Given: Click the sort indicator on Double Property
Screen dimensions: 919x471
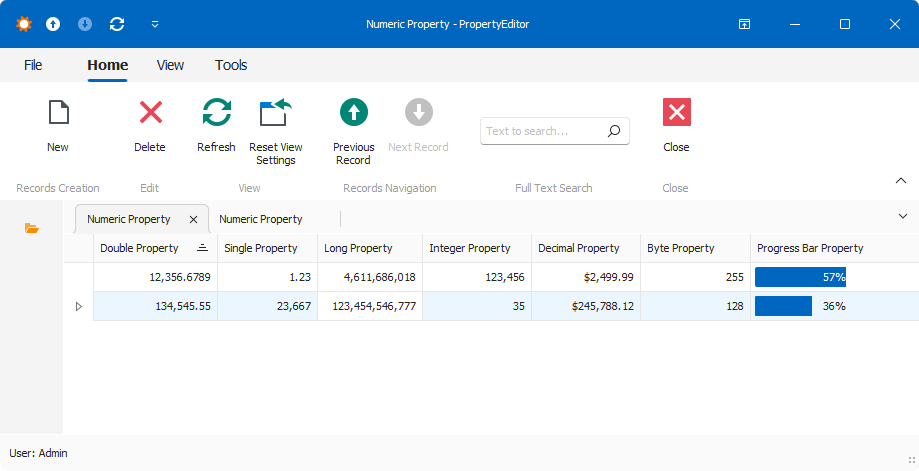Looking at the screenshot, I should pos(202,248).
